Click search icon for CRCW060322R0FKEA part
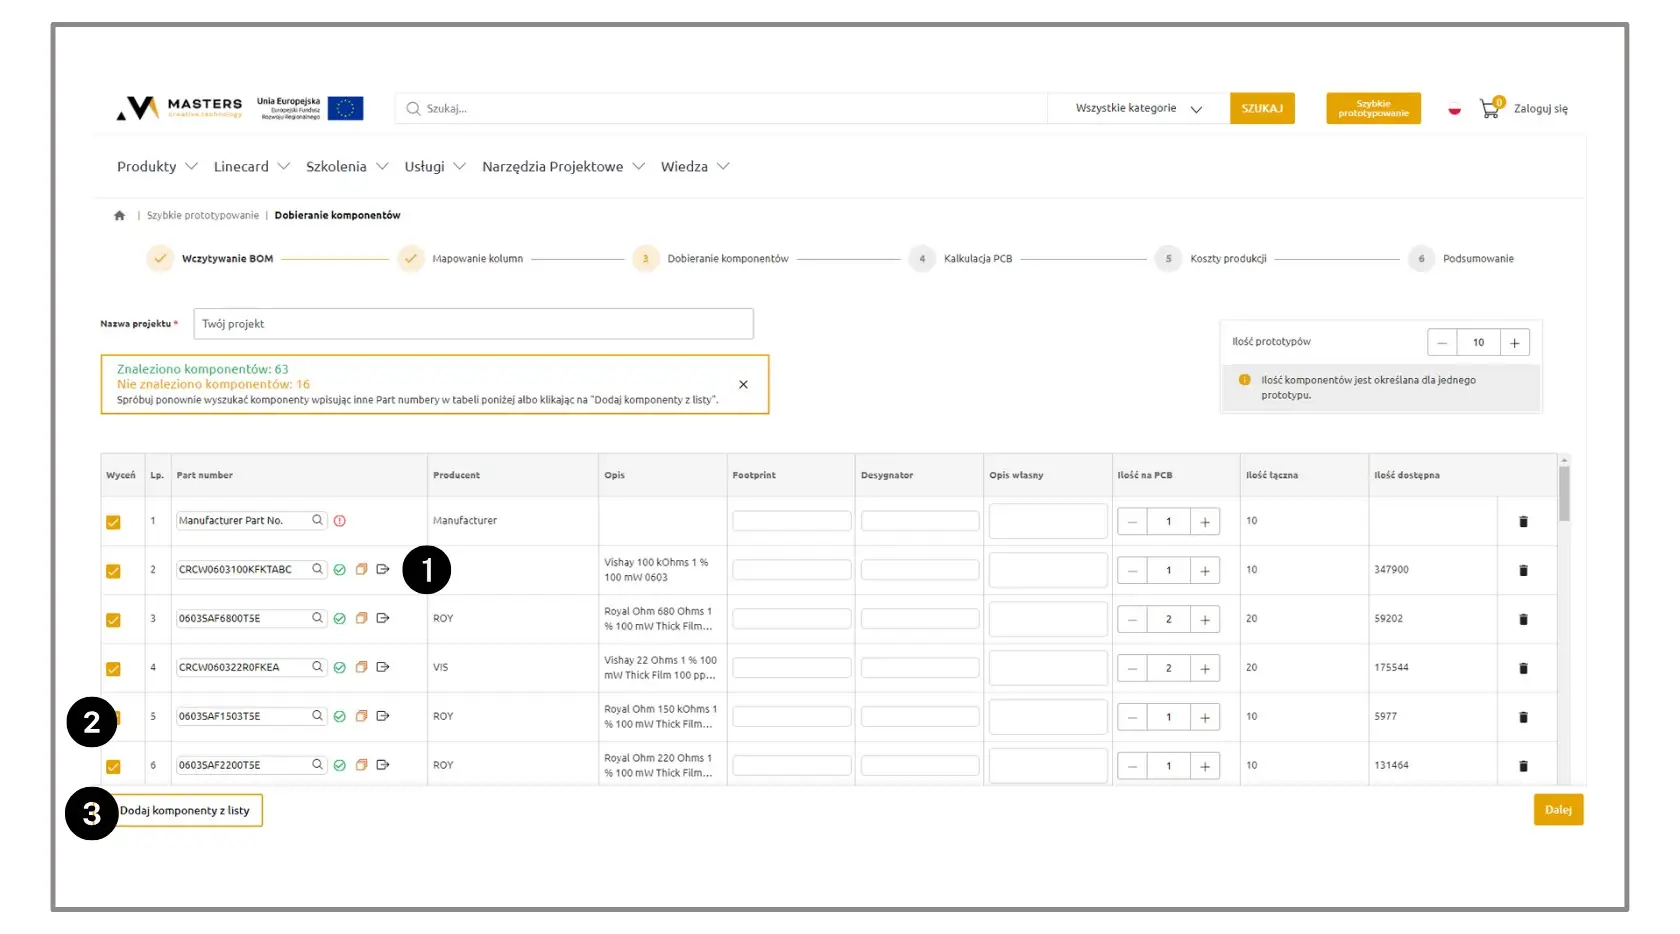The height and width of the screenshot is (934, 1680). (317, 667)
